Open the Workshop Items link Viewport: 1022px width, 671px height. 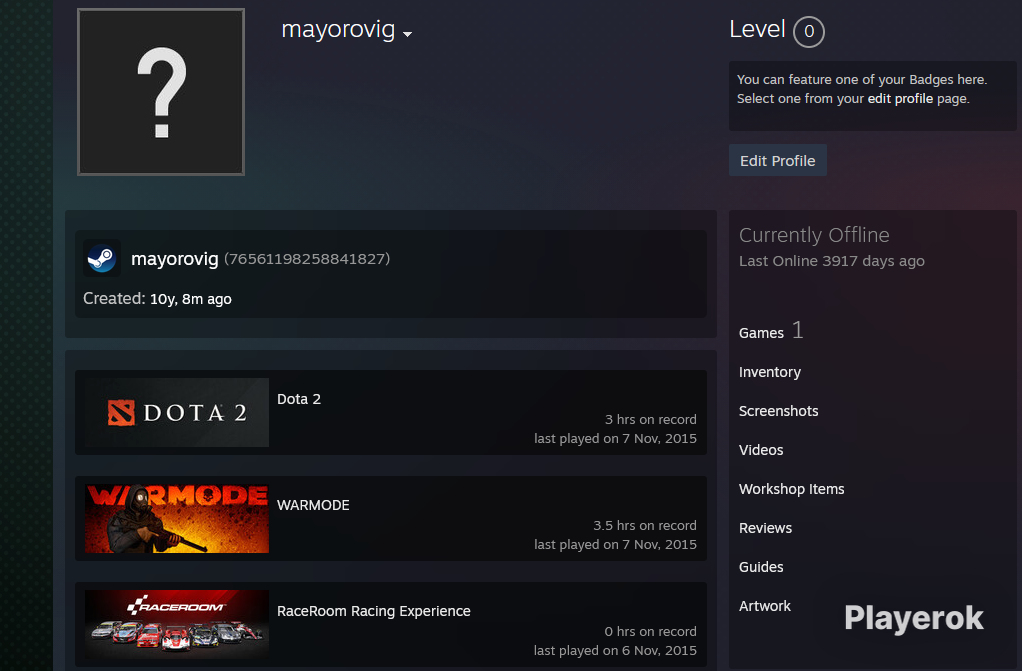point(791,489)
